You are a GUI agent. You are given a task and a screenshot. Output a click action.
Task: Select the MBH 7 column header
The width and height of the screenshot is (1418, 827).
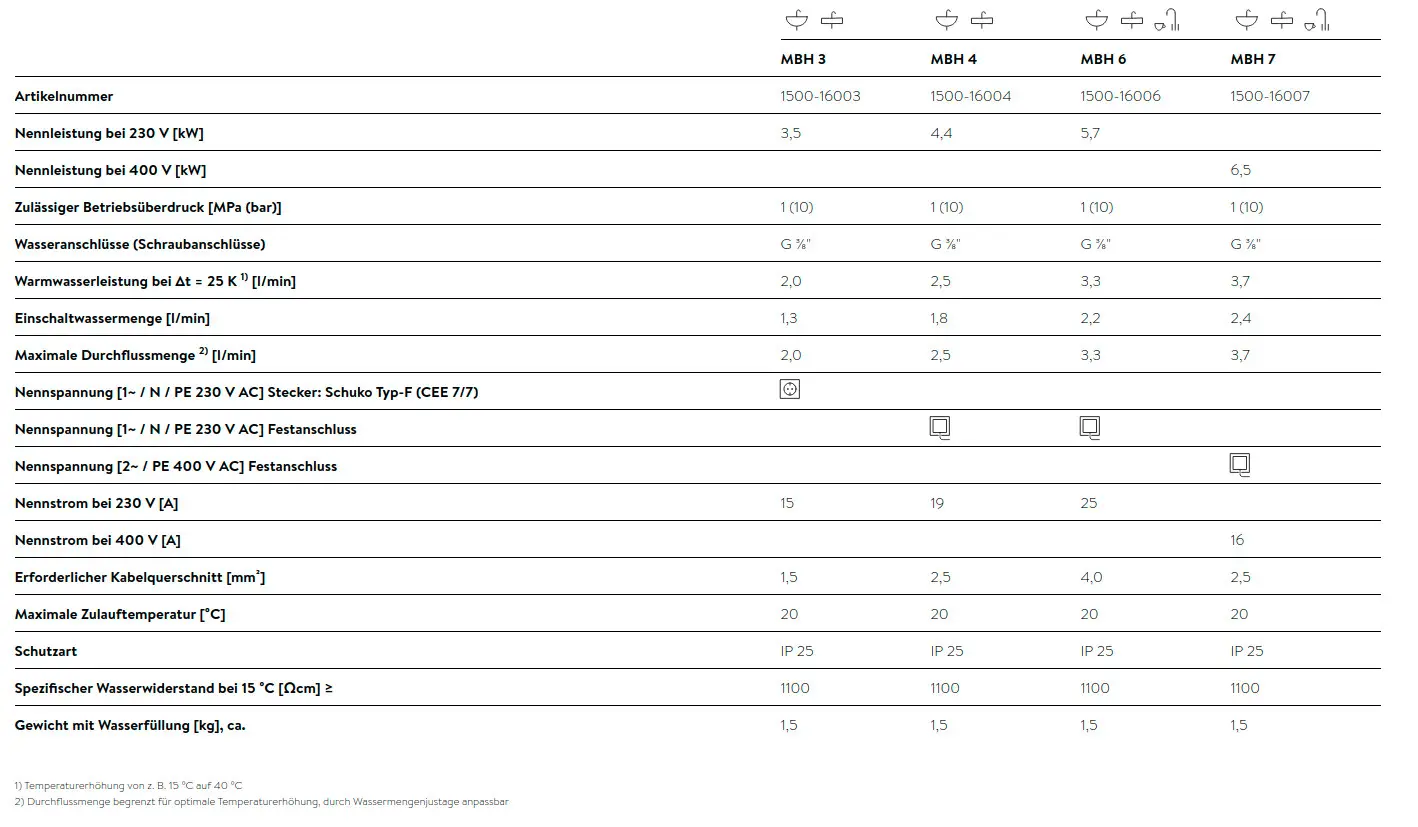(1253, 59)
